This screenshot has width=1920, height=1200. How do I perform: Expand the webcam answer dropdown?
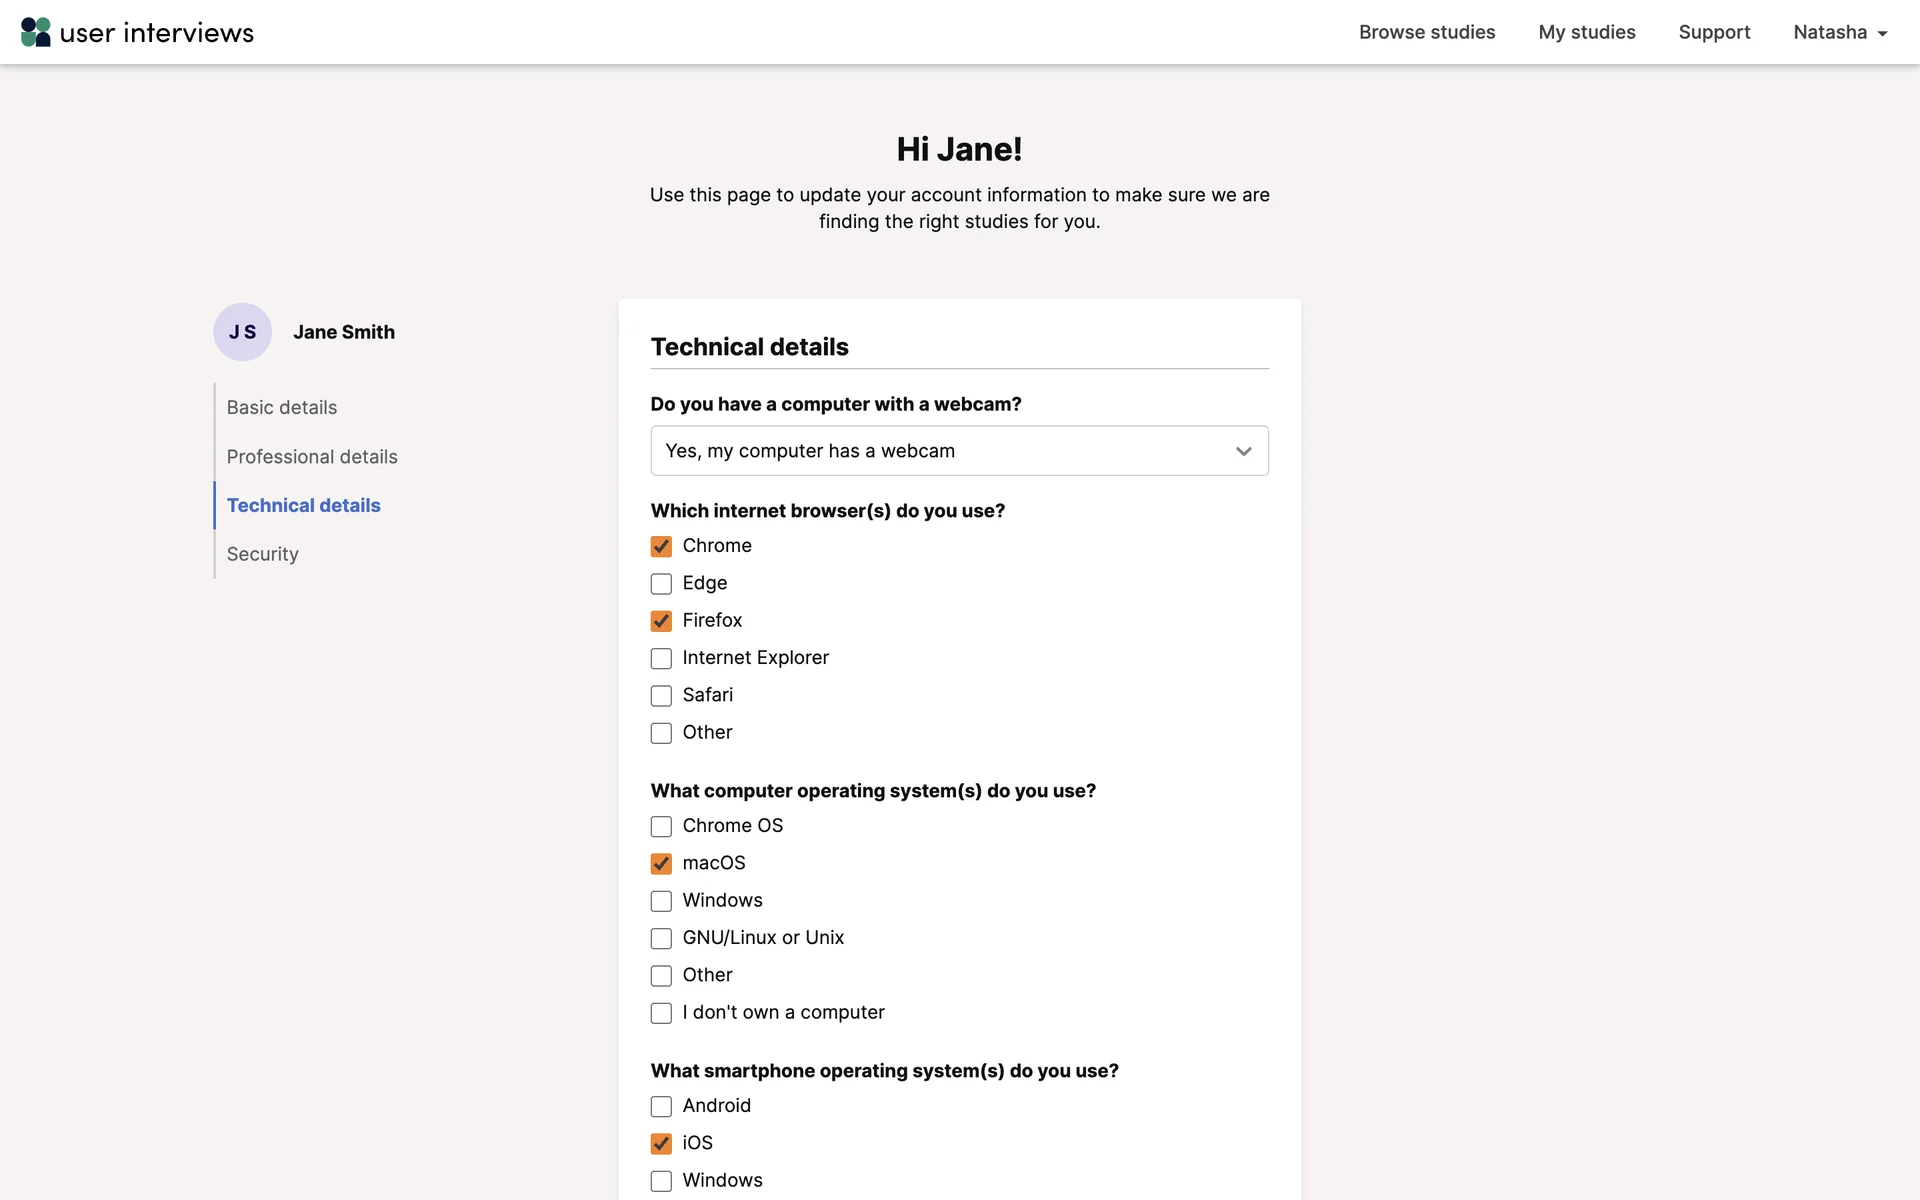958,451
